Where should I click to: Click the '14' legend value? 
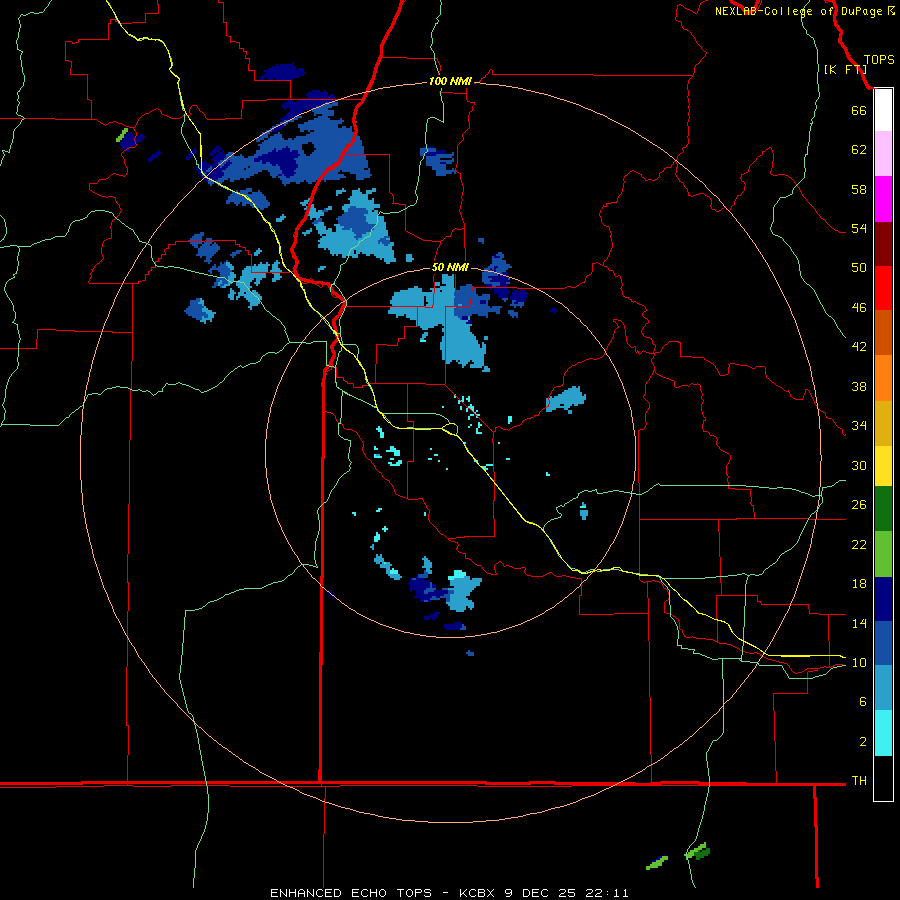point(859,623)
